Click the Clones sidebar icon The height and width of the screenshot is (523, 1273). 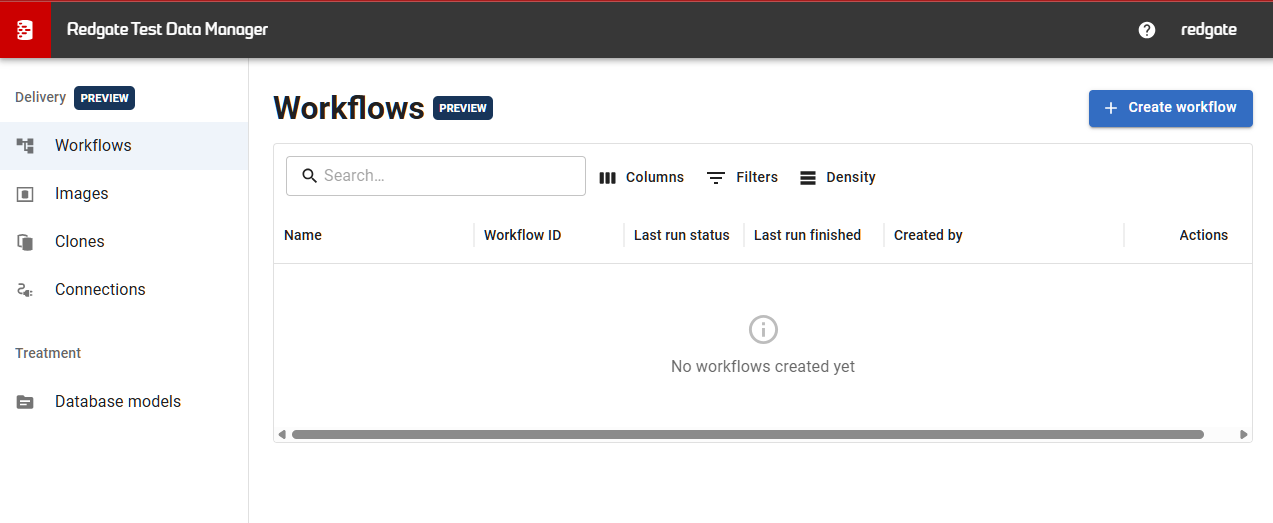click(26, 242)
